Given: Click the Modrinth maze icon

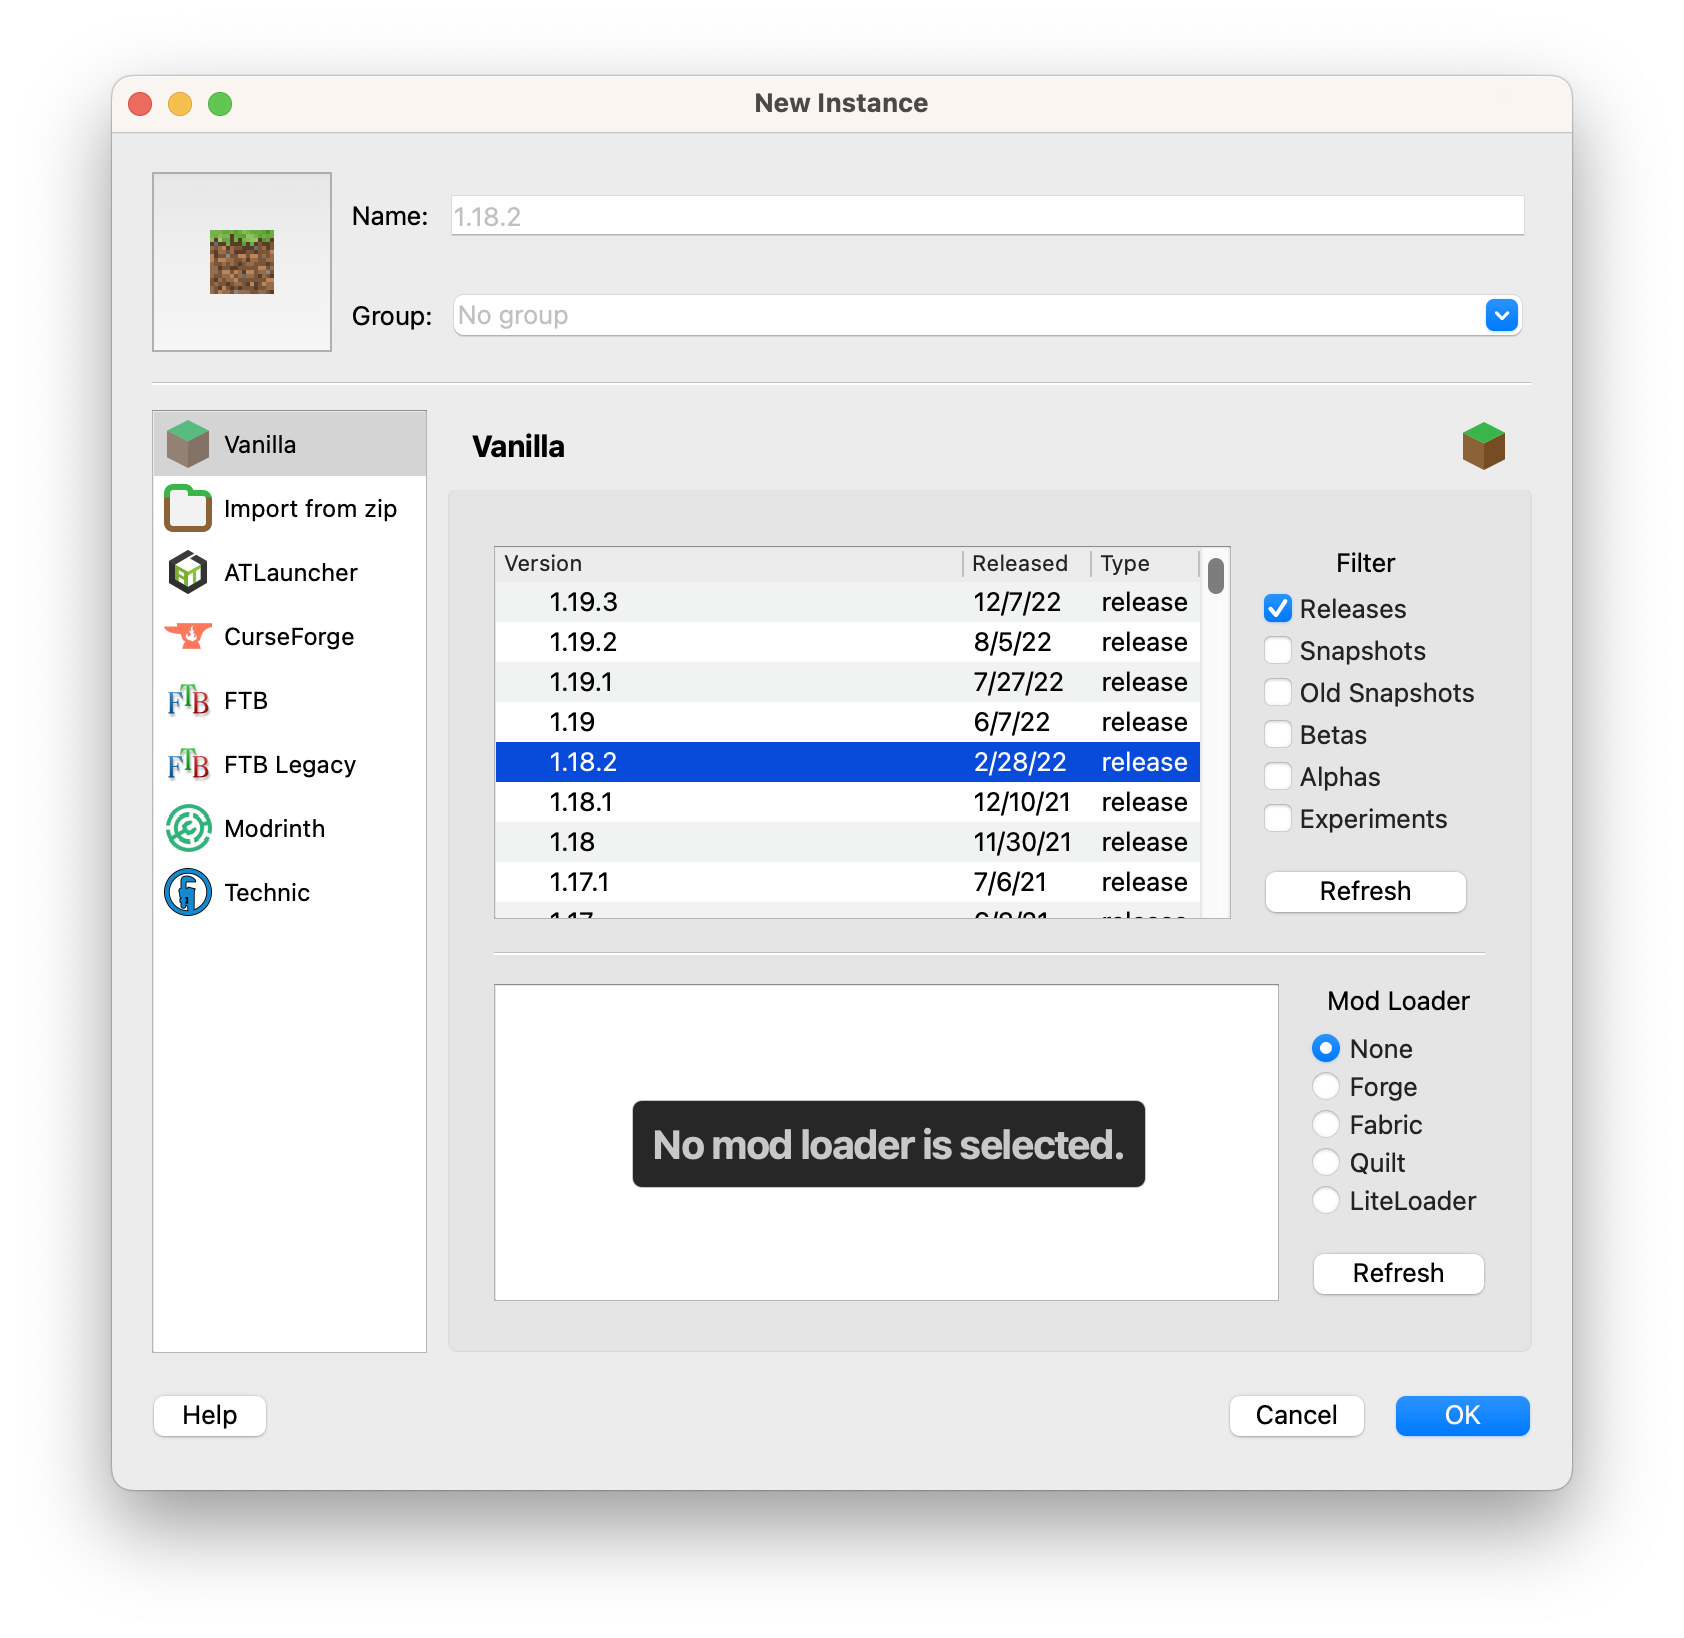Looking at the screenshot, I should pyautogui.click(x=188, y=828).
